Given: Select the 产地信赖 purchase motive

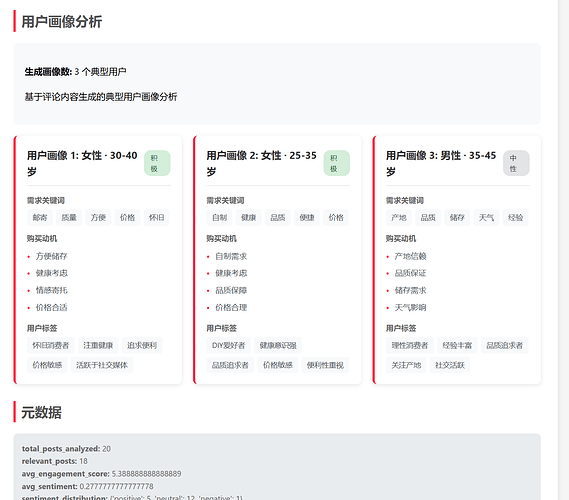Looking at the screenshot, I should (x=410, y=257).
